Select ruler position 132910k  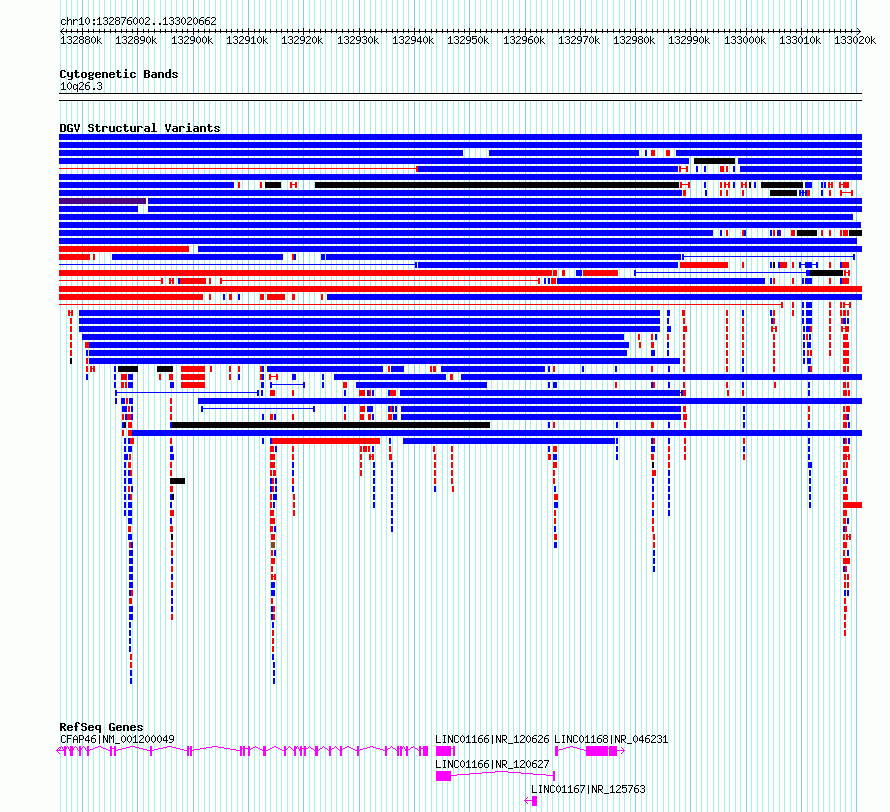click(247, 40)
